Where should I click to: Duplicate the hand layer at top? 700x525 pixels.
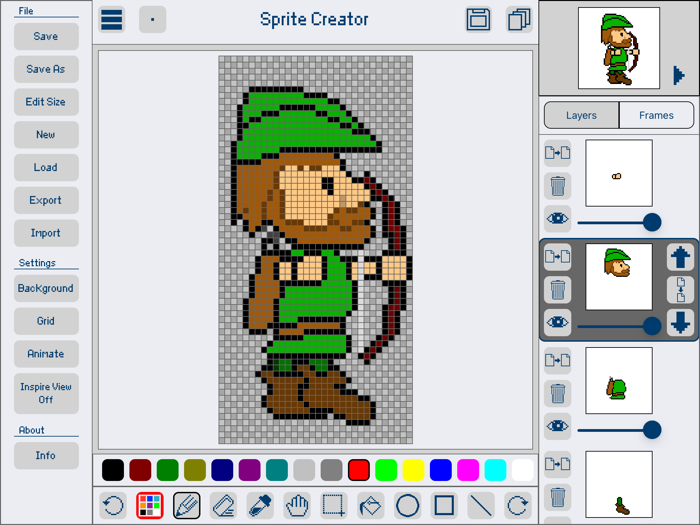click(x=558, y=153)
